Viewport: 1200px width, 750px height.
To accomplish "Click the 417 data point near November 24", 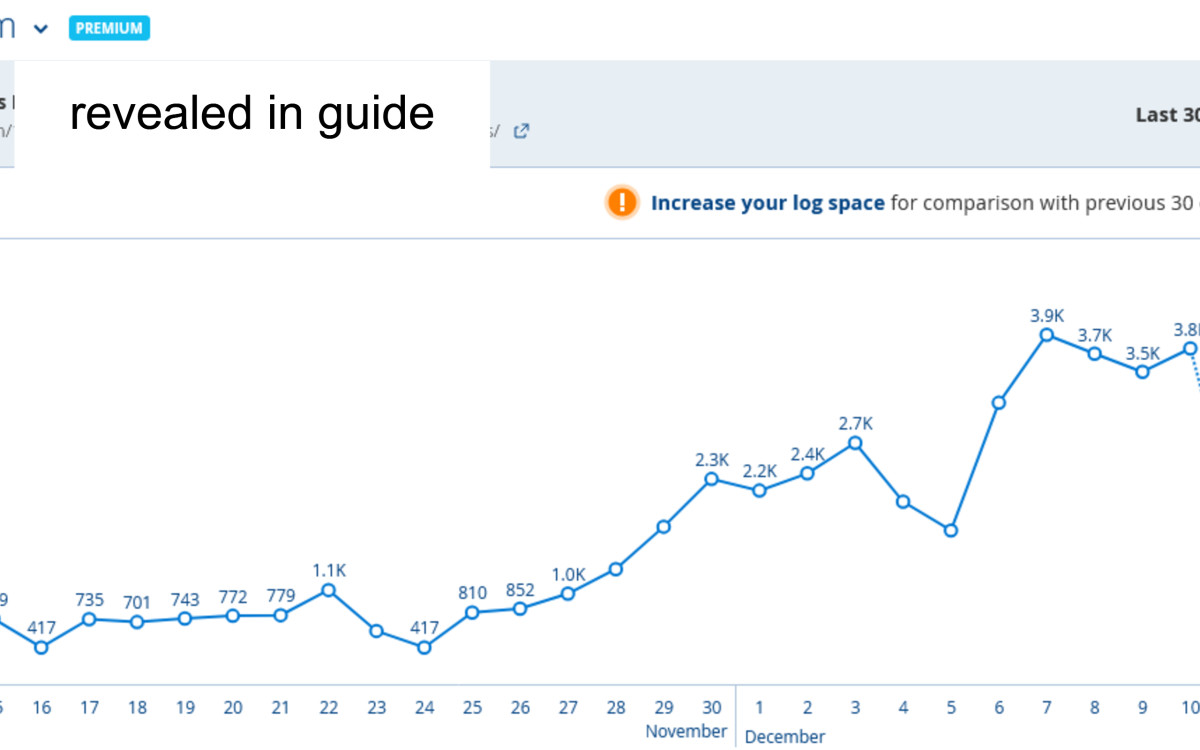I will click(424, 647).
